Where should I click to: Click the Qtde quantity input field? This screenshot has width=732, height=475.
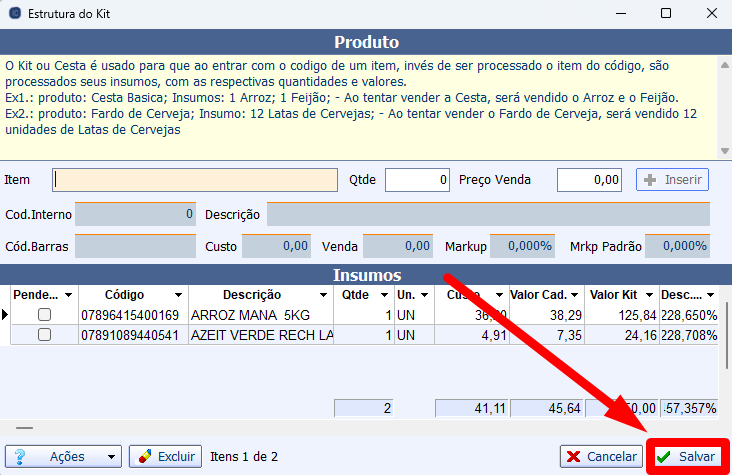(x=417, y=180)
